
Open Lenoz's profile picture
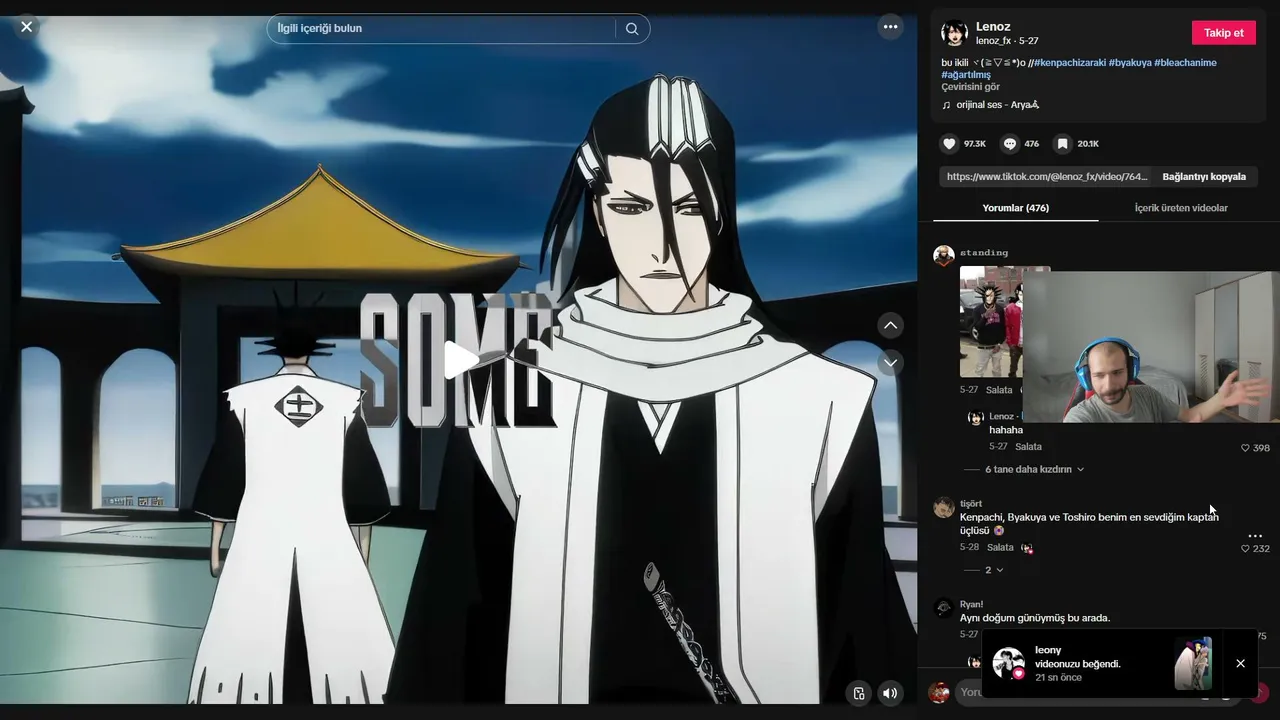[x=954, y=33]
